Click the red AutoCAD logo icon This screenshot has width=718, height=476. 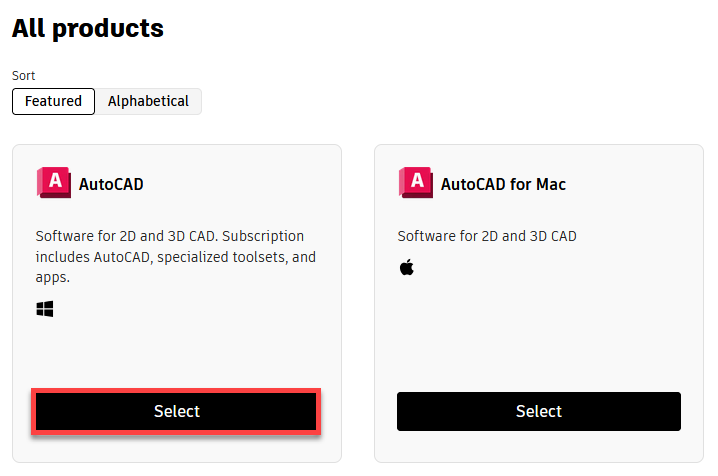[54, 183]
